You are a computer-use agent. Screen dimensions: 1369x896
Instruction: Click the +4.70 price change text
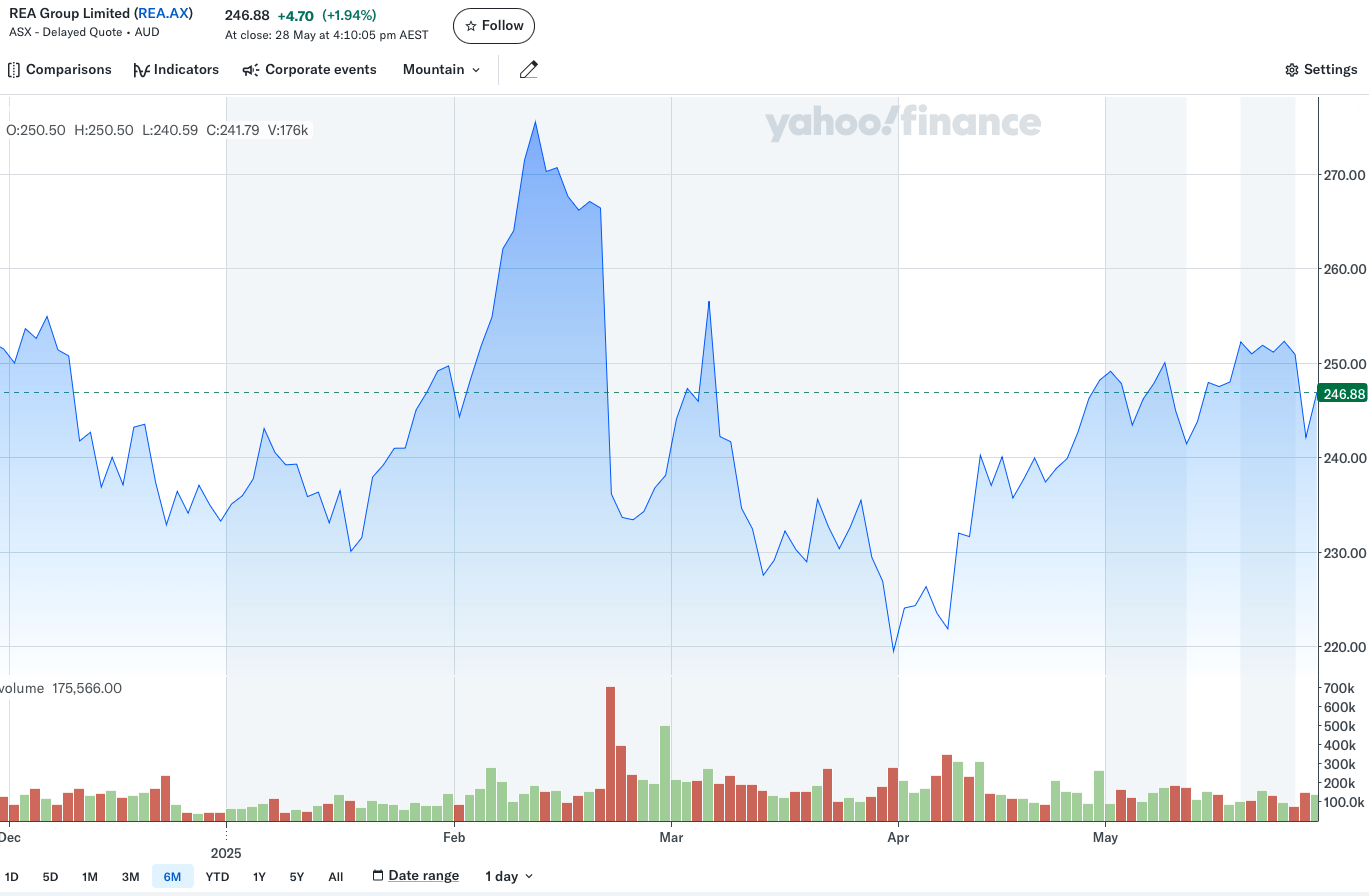(295, 16)
